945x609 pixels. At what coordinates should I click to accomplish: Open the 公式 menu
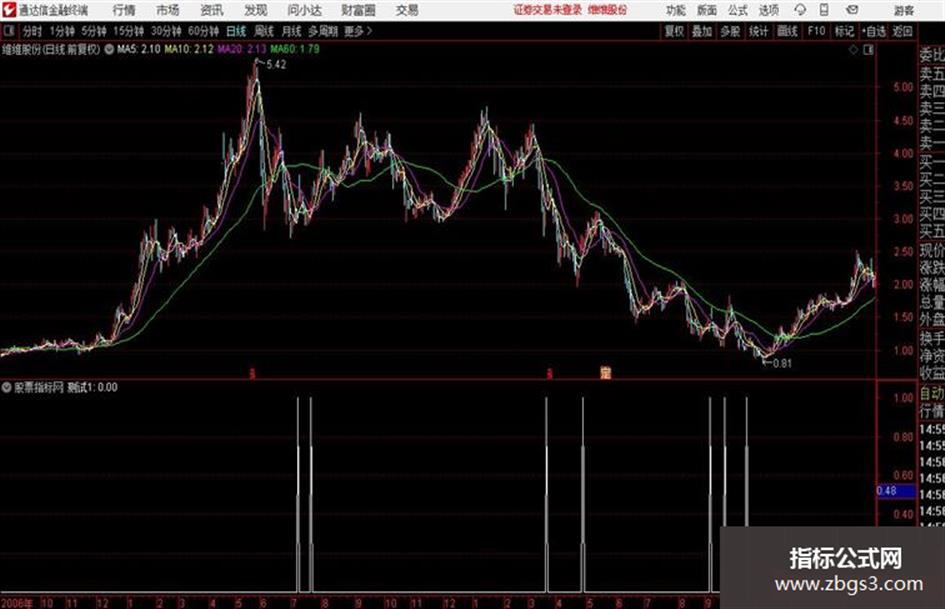coord(738,10)
